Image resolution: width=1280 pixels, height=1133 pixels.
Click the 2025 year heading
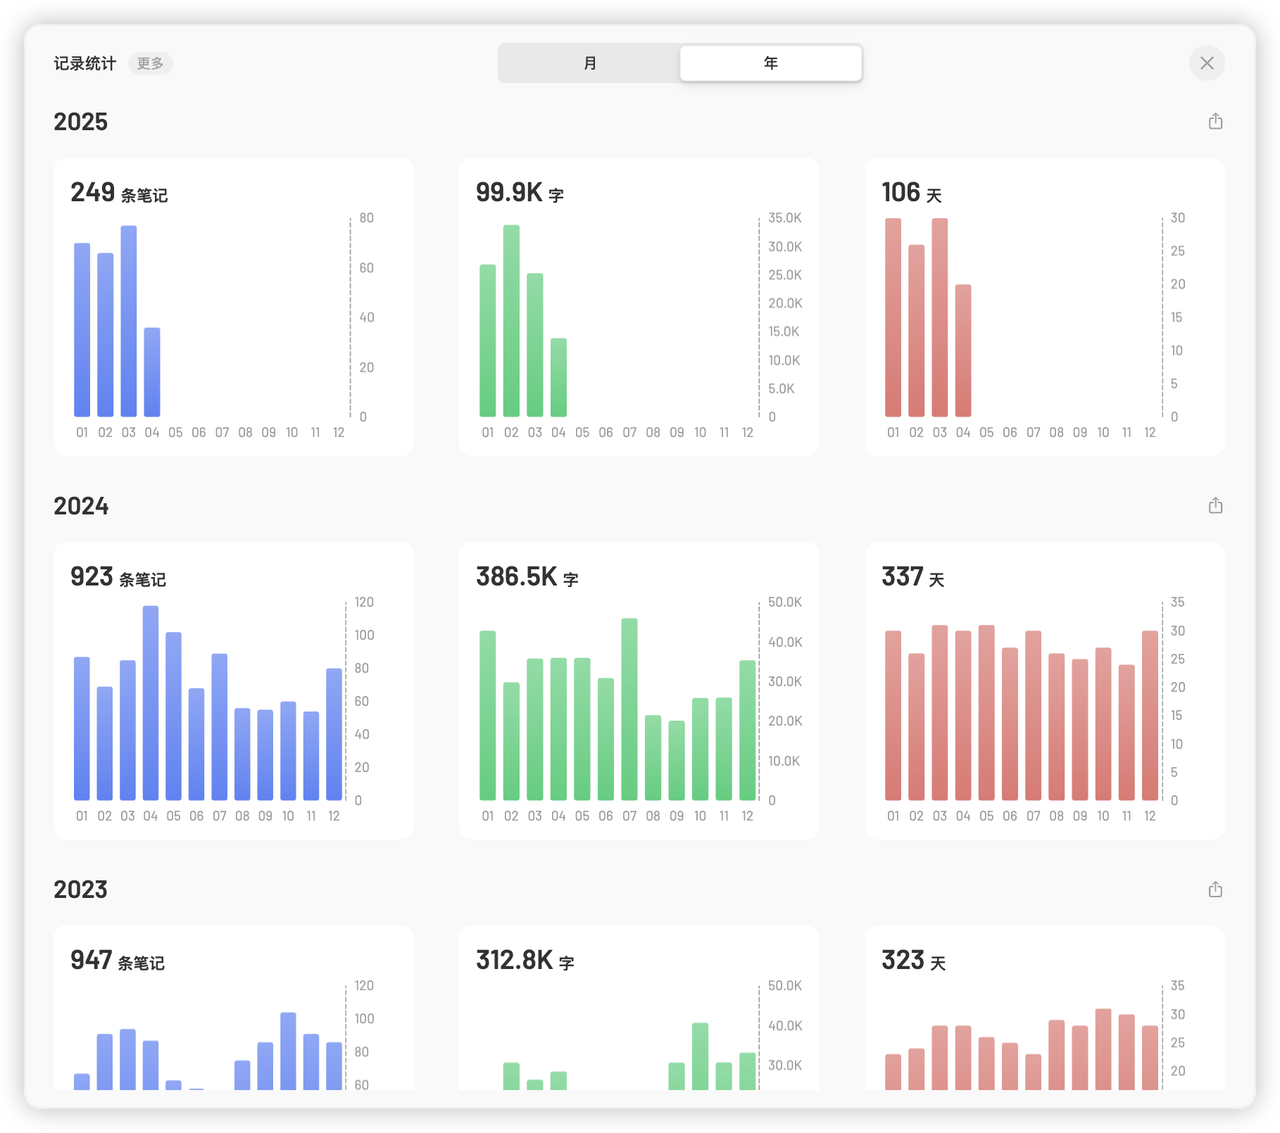click(81, 122)
